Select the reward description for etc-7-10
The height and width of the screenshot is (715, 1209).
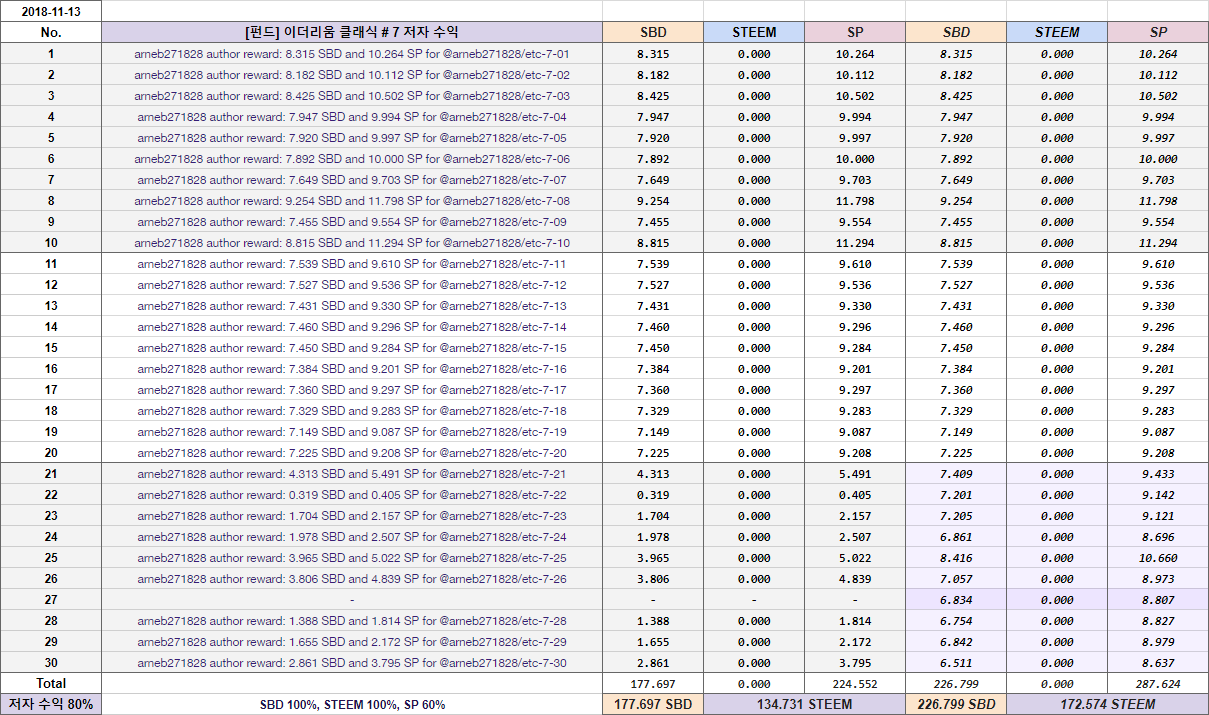[x=352, y=243]
